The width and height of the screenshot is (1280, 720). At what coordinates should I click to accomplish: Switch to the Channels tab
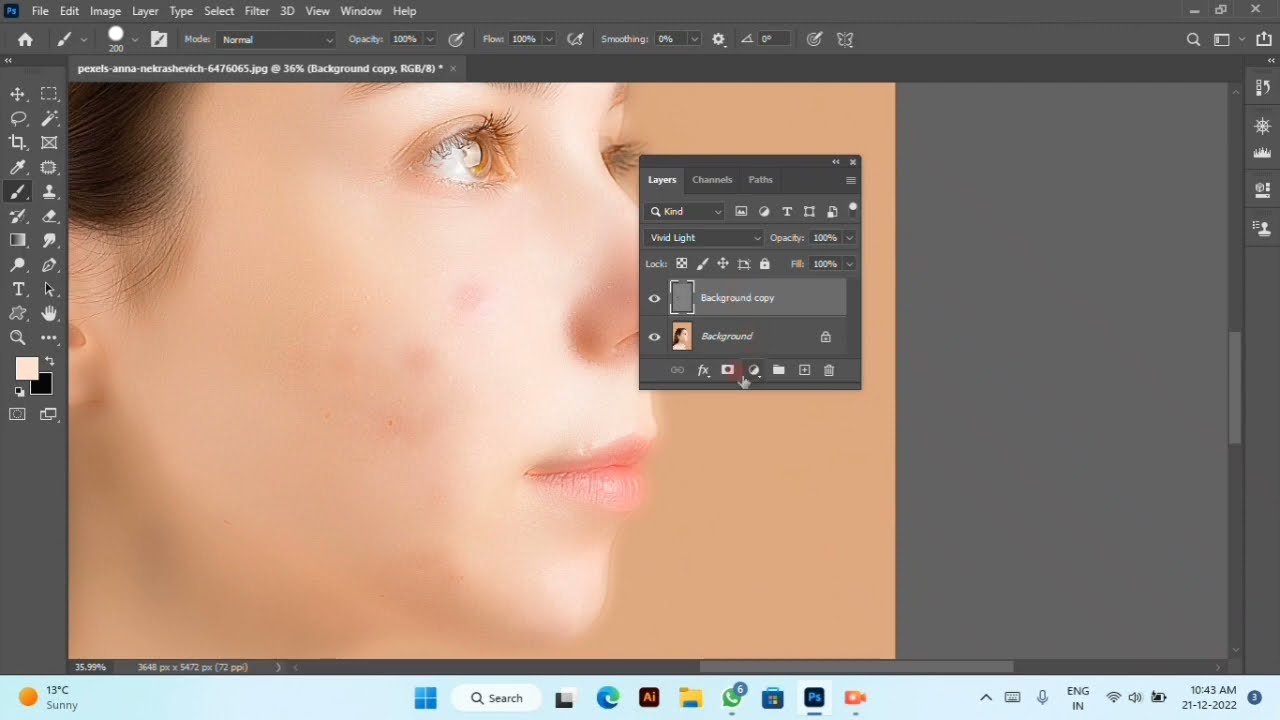pos(712,180)
